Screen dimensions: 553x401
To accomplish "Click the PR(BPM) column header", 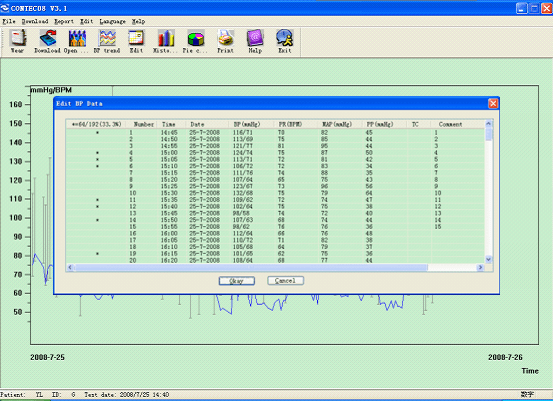I will point(296,124).
